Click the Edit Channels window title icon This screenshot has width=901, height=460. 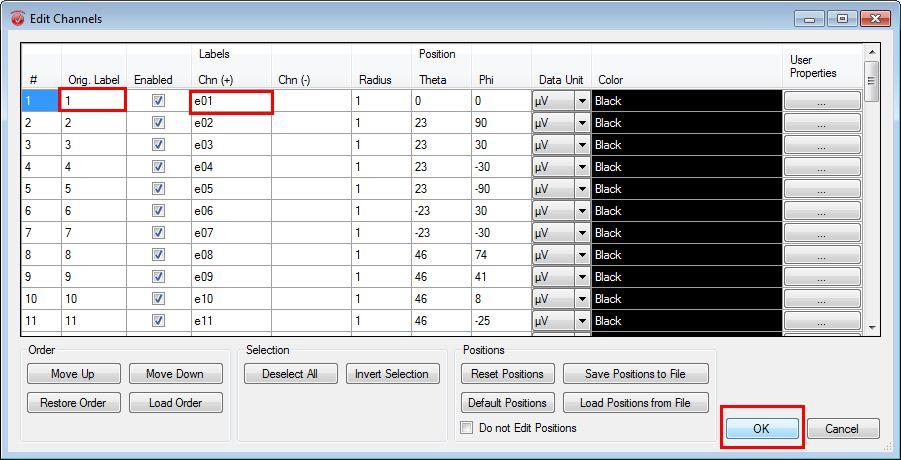18,18
